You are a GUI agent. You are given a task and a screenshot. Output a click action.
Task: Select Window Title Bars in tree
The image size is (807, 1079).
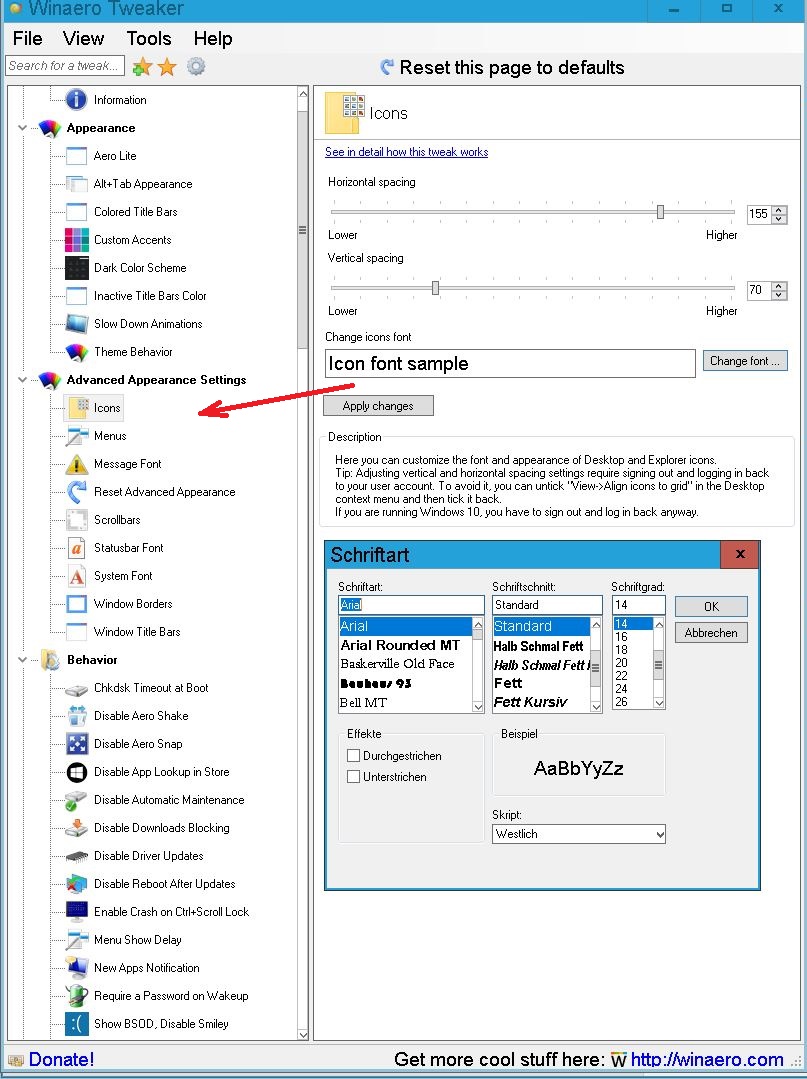click(x=137, y=632)
